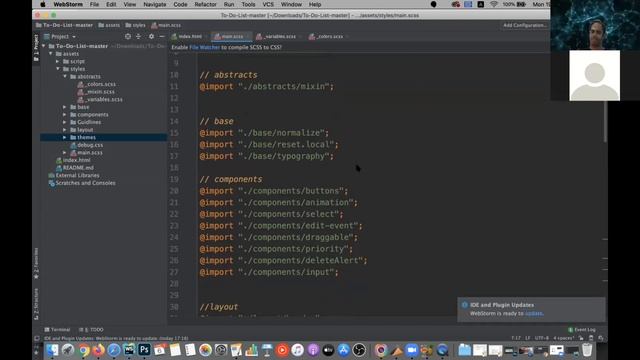Open Add Configuration button
This screenshot has width=640, height=360.
524,25
